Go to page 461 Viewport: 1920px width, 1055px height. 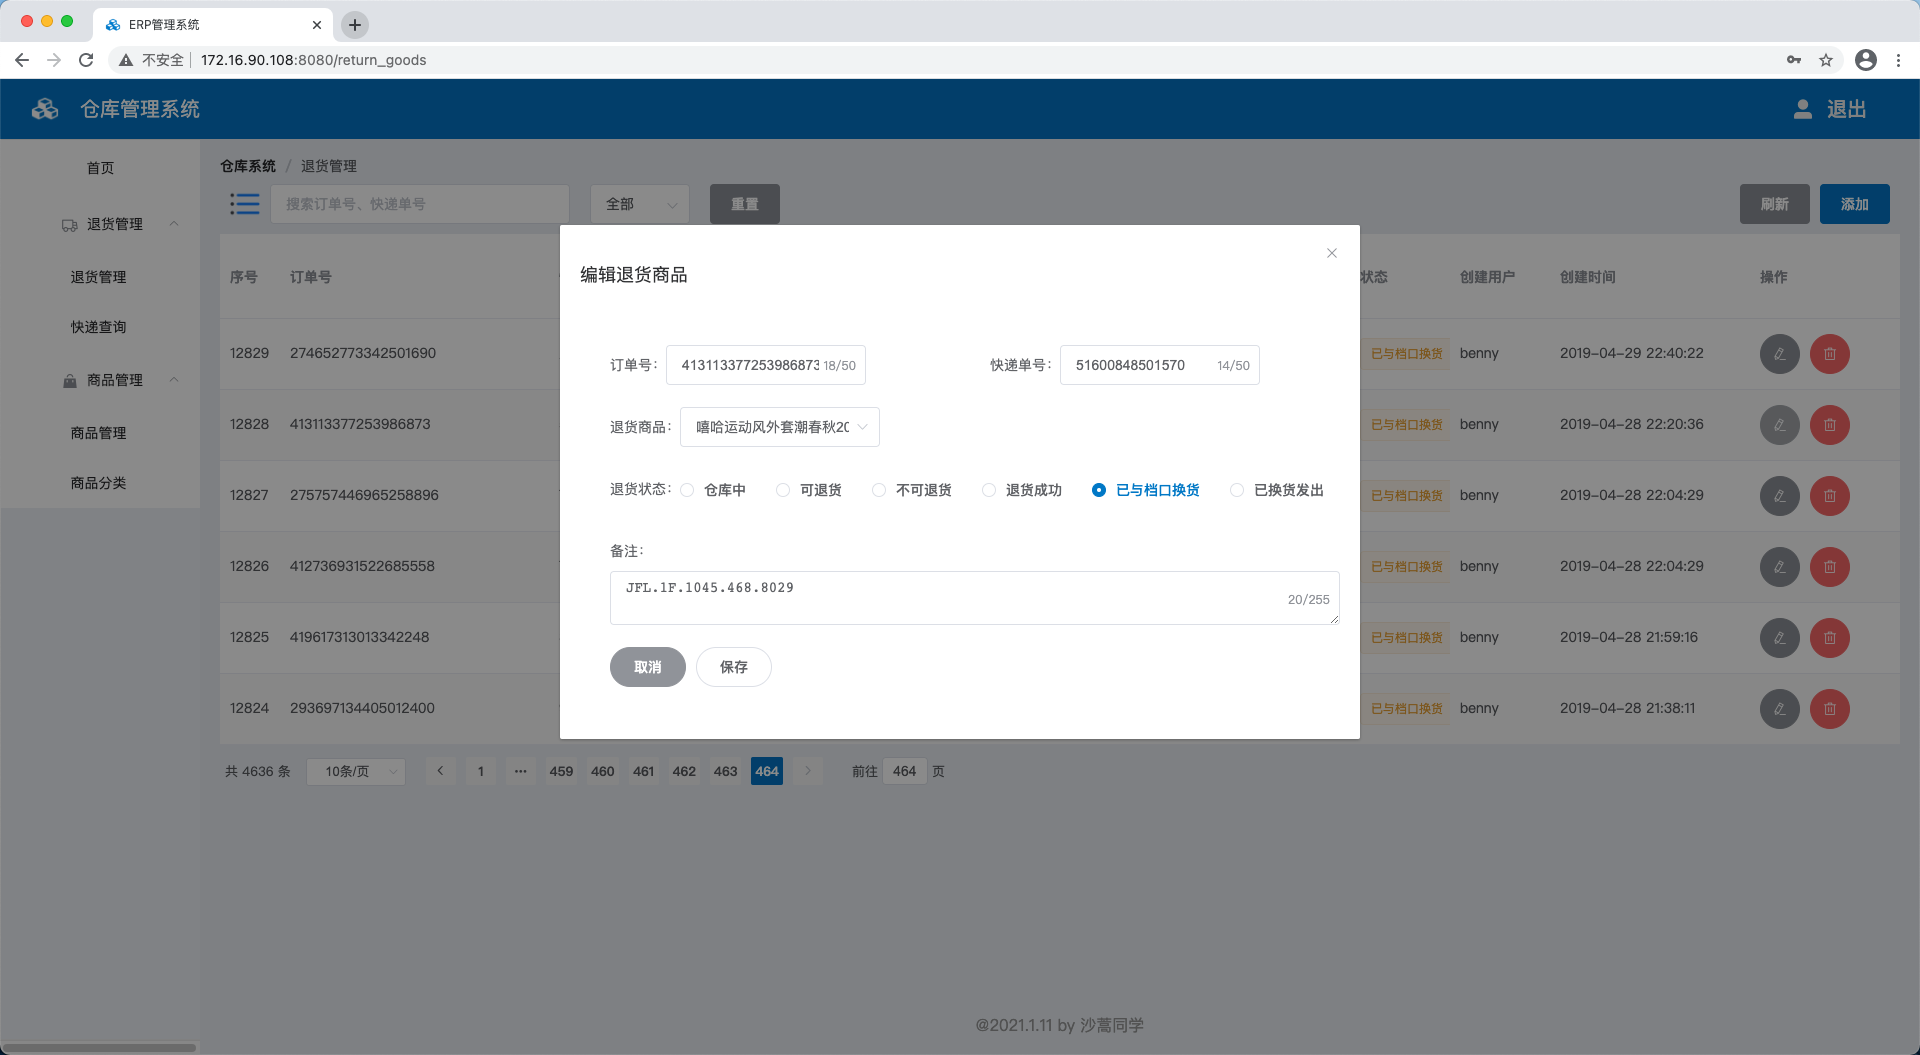(644, 771)
